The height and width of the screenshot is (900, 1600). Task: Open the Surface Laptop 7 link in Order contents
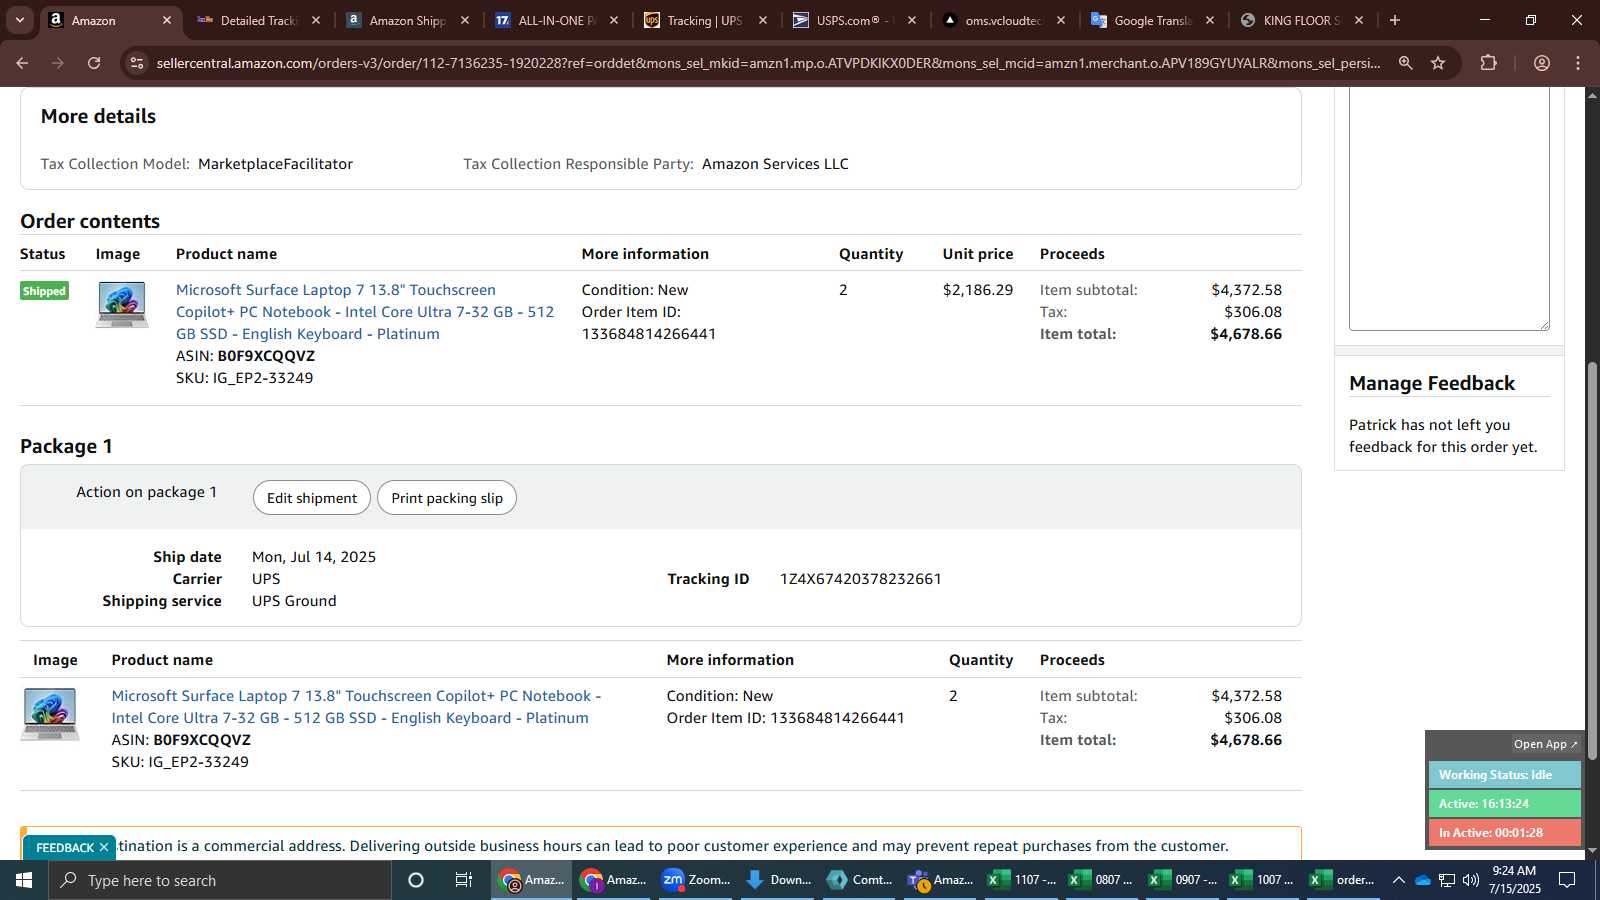click(x=365, y=312)
